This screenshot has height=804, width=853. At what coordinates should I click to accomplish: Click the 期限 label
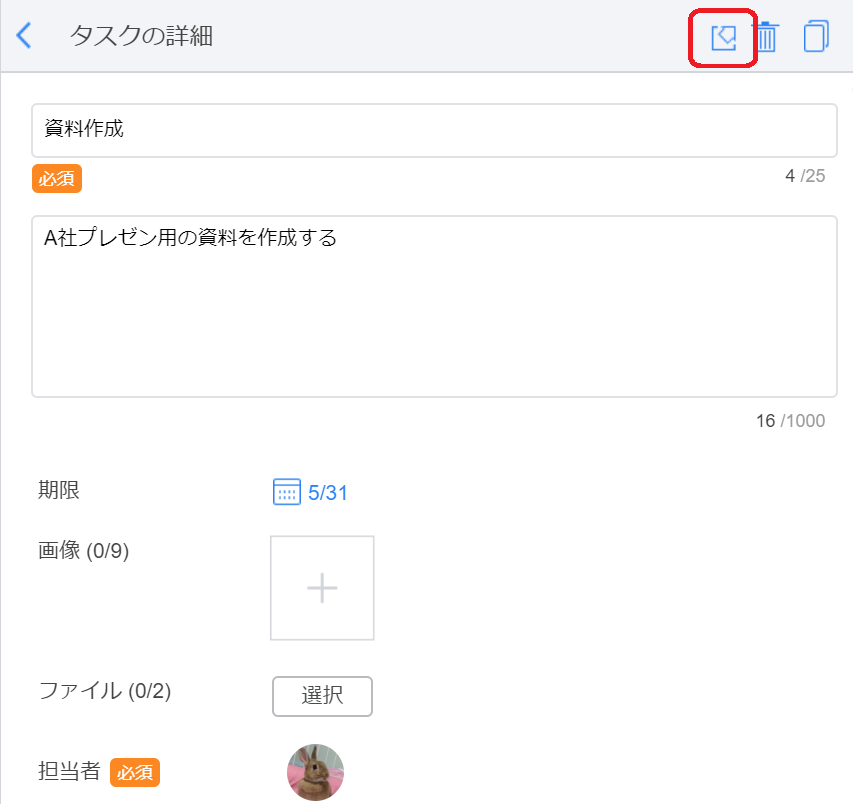point(59,490)
